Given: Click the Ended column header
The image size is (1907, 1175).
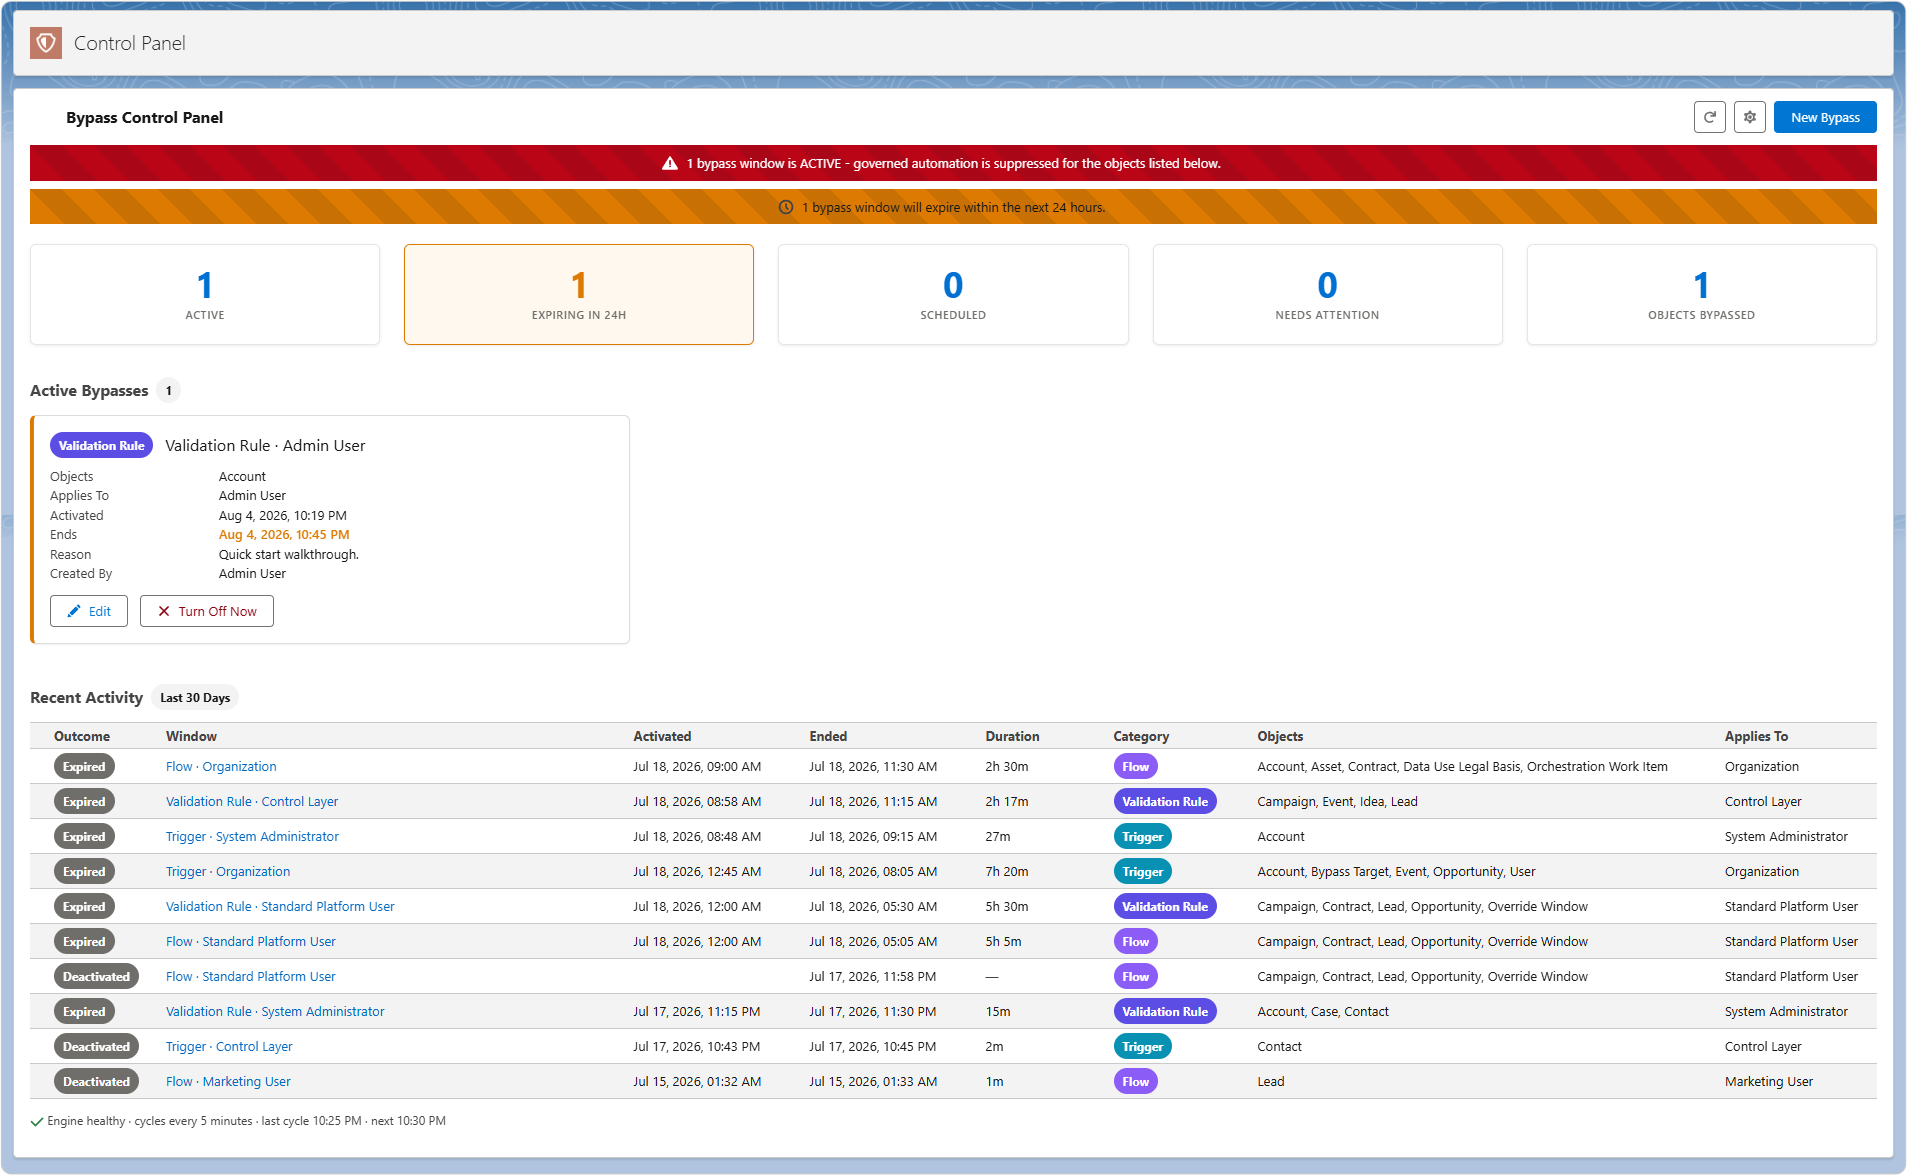Looking at the screenshot, I should click(828, 736).
